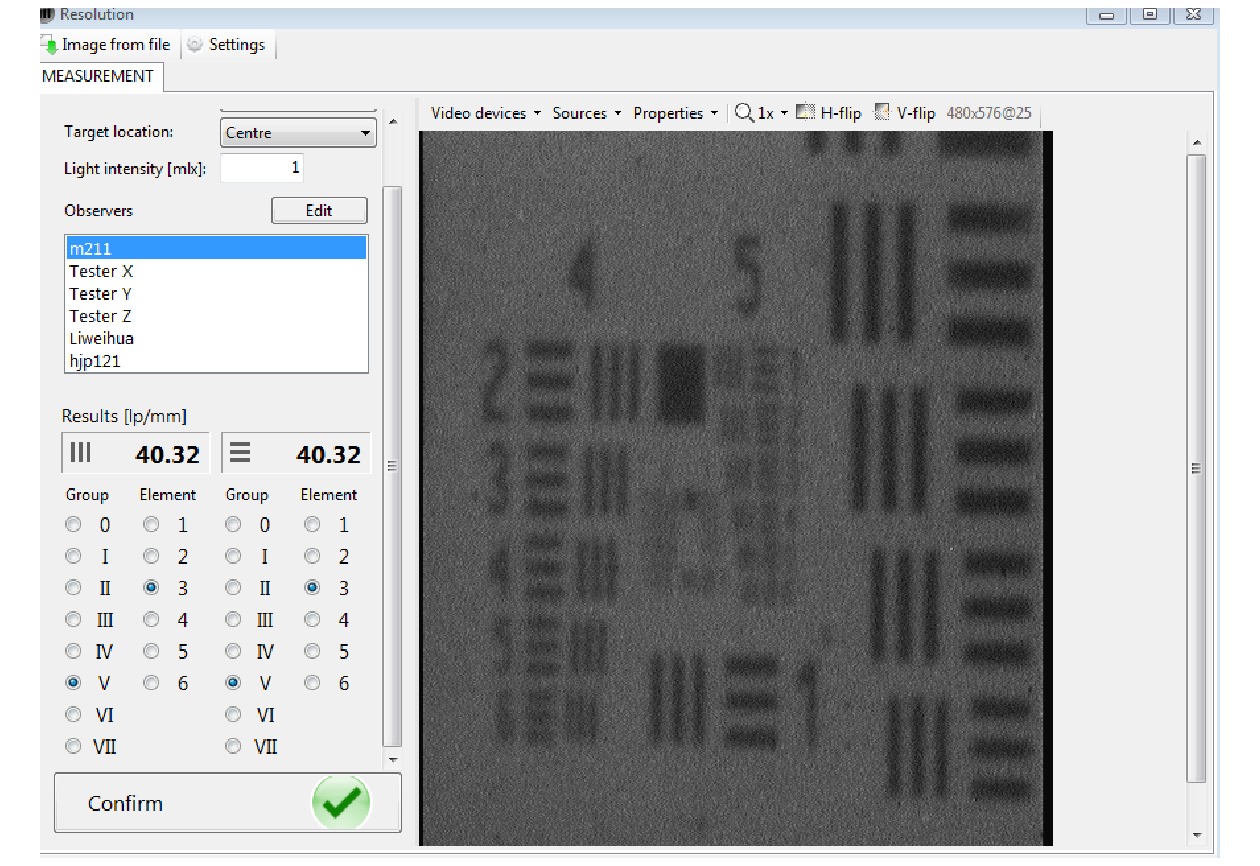The height and width of the screenshot is (866, 1260).
Task: Switch to the MEASUREMENT tab
Action: (98, 76)
